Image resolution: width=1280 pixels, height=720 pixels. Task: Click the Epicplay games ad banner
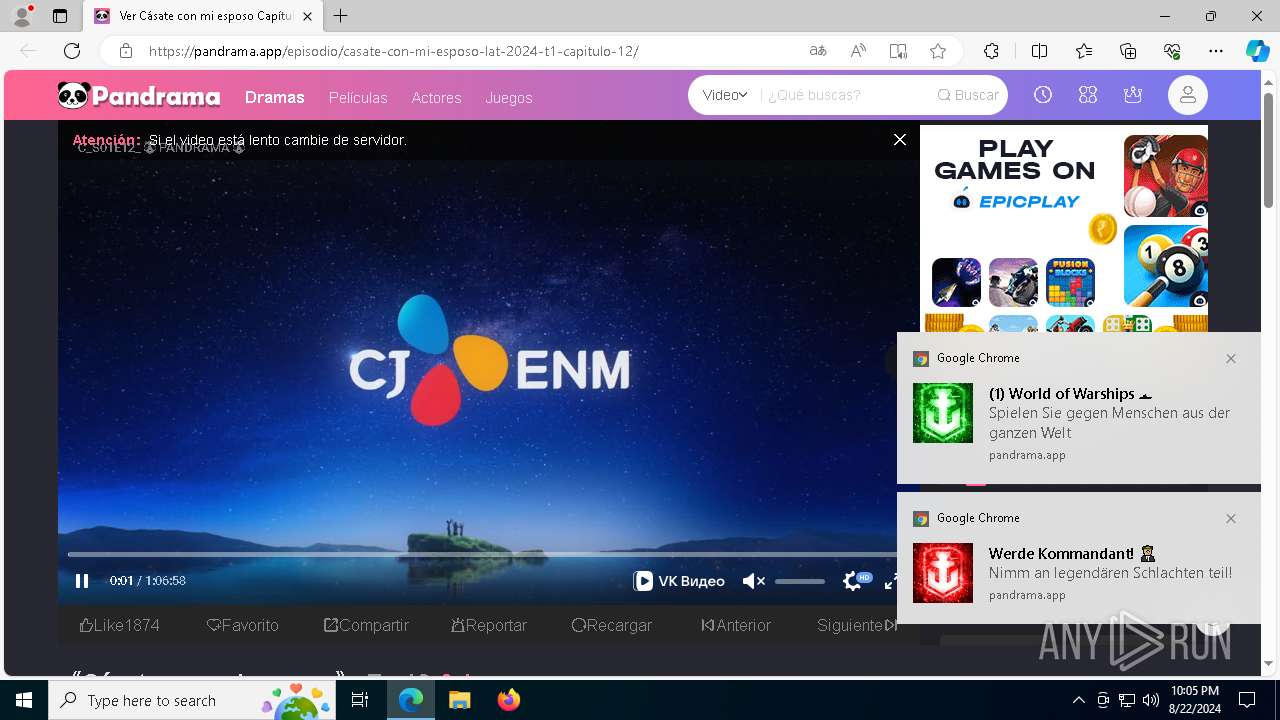coord(1064,230)
